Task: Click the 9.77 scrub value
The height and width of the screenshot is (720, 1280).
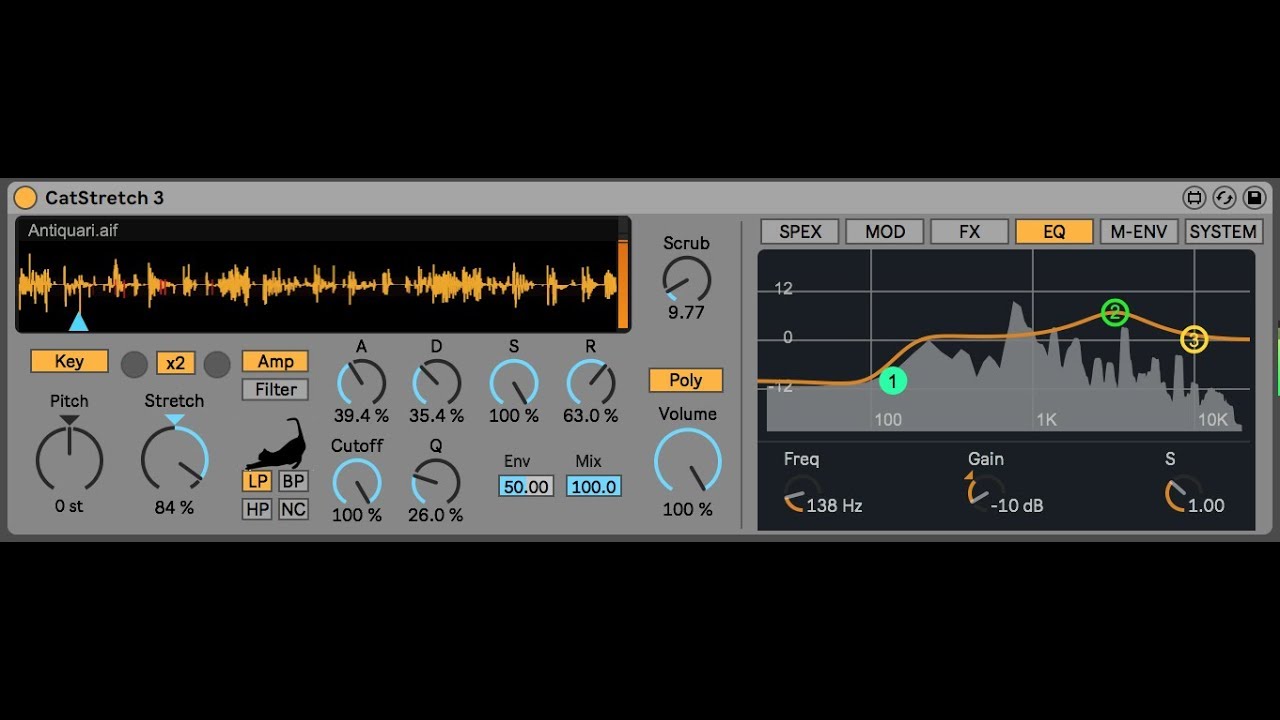Action: pos(686,312)
